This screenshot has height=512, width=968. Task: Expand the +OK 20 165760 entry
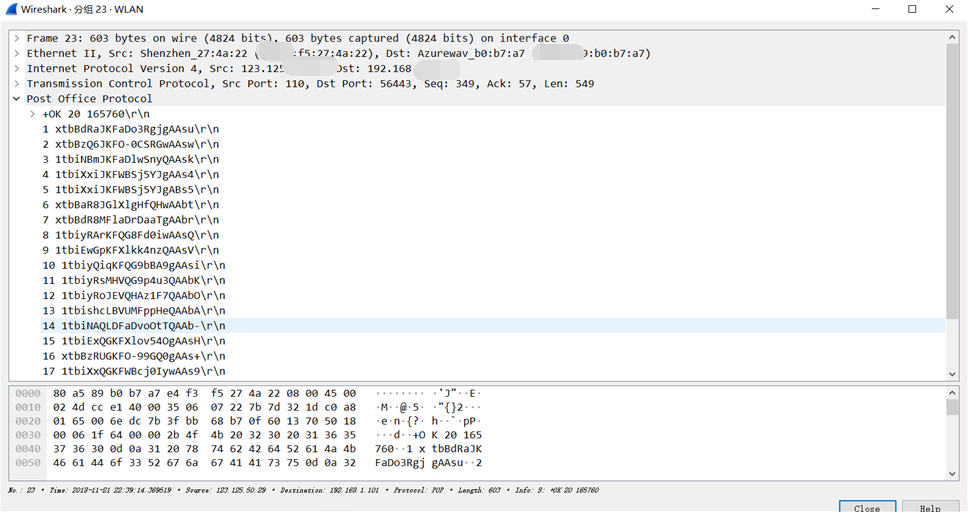pos(32,114)
